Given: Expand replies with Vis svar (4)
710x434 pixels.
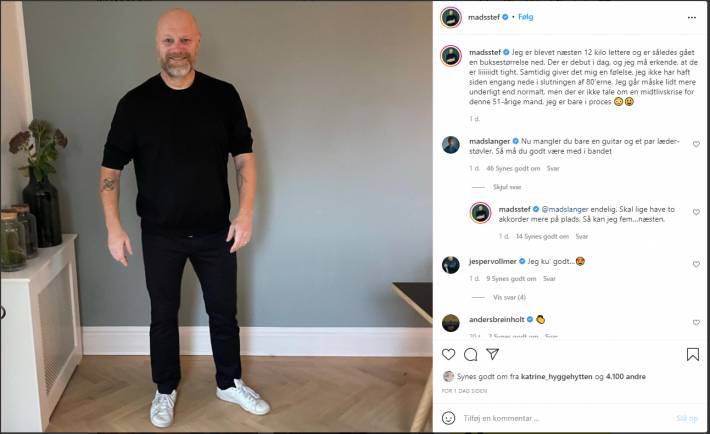Looking at the screenshot, I should [x=509, y=297].
